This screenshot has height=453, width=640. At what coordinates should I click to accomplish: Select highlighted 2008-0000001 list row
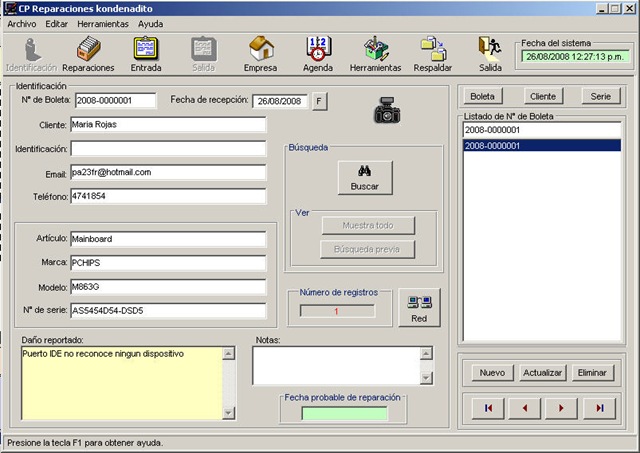tap(542, 146)
